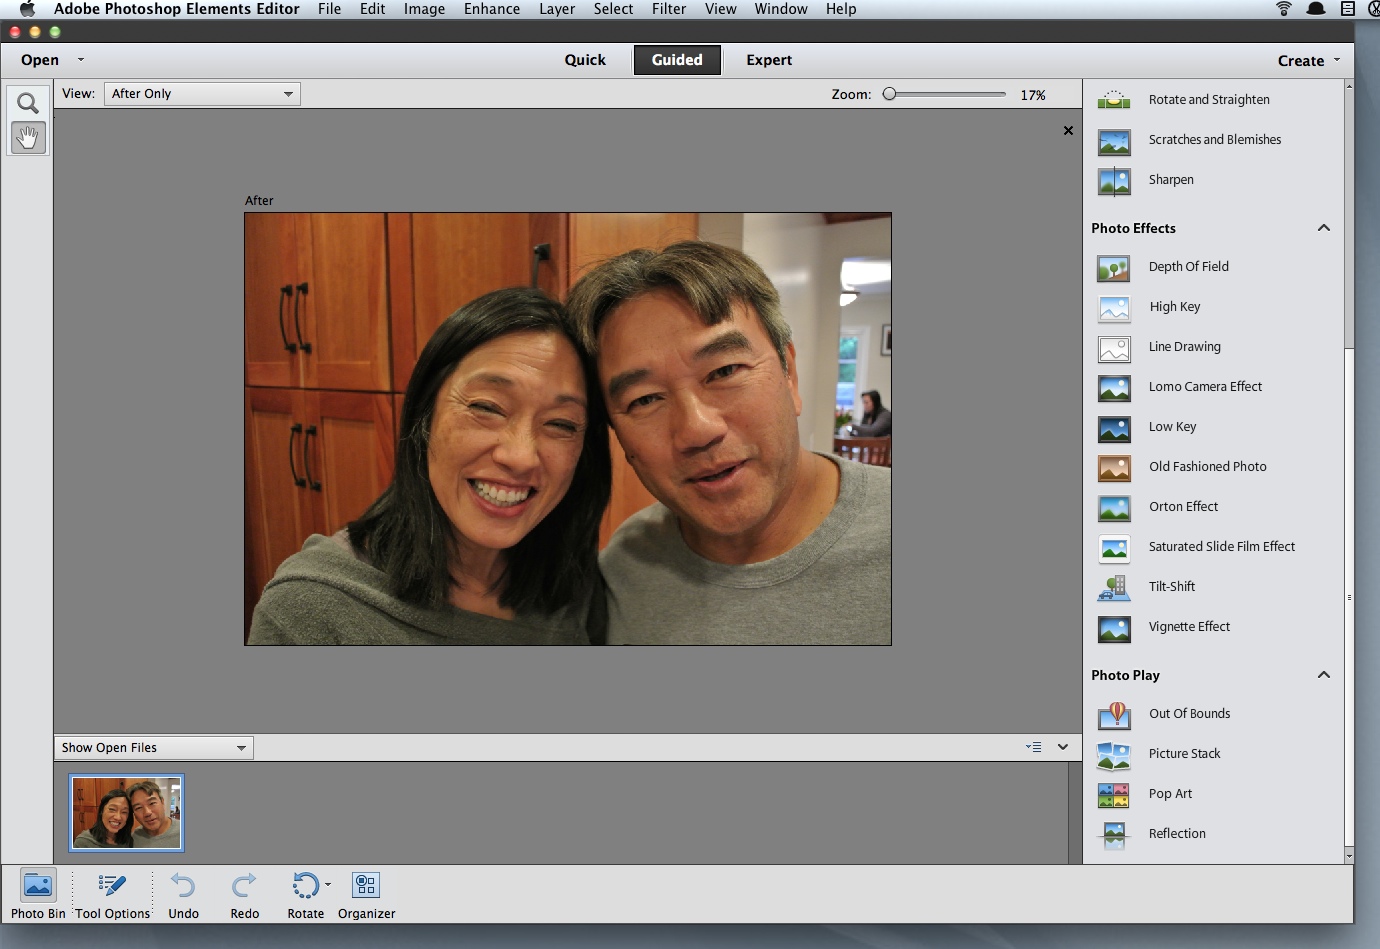Select the Hand tool
Screen dimensions: 1380x949
28,138
